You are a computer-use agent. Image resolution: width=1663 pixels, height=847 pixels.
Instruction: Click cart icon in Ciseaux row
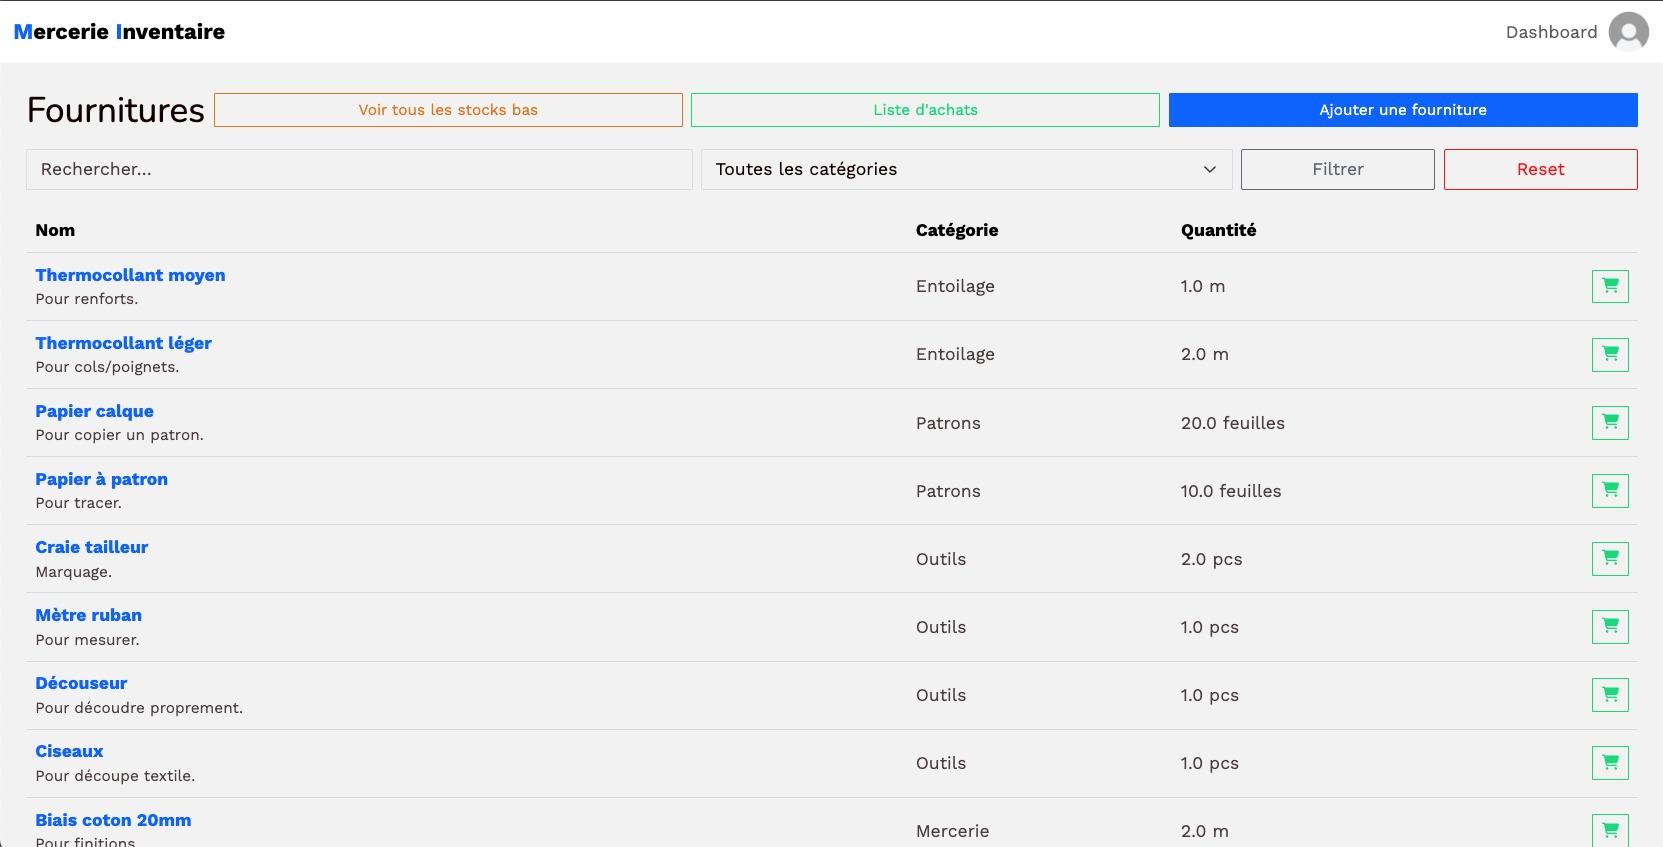click(1610, 762)
